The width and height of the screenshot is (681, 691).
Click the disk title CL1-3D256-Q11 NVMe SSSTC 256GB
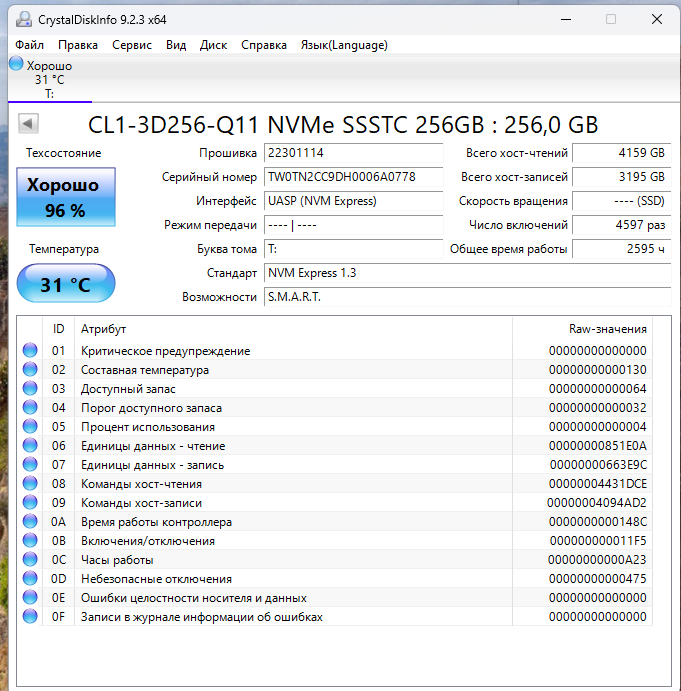click(343, 125)
